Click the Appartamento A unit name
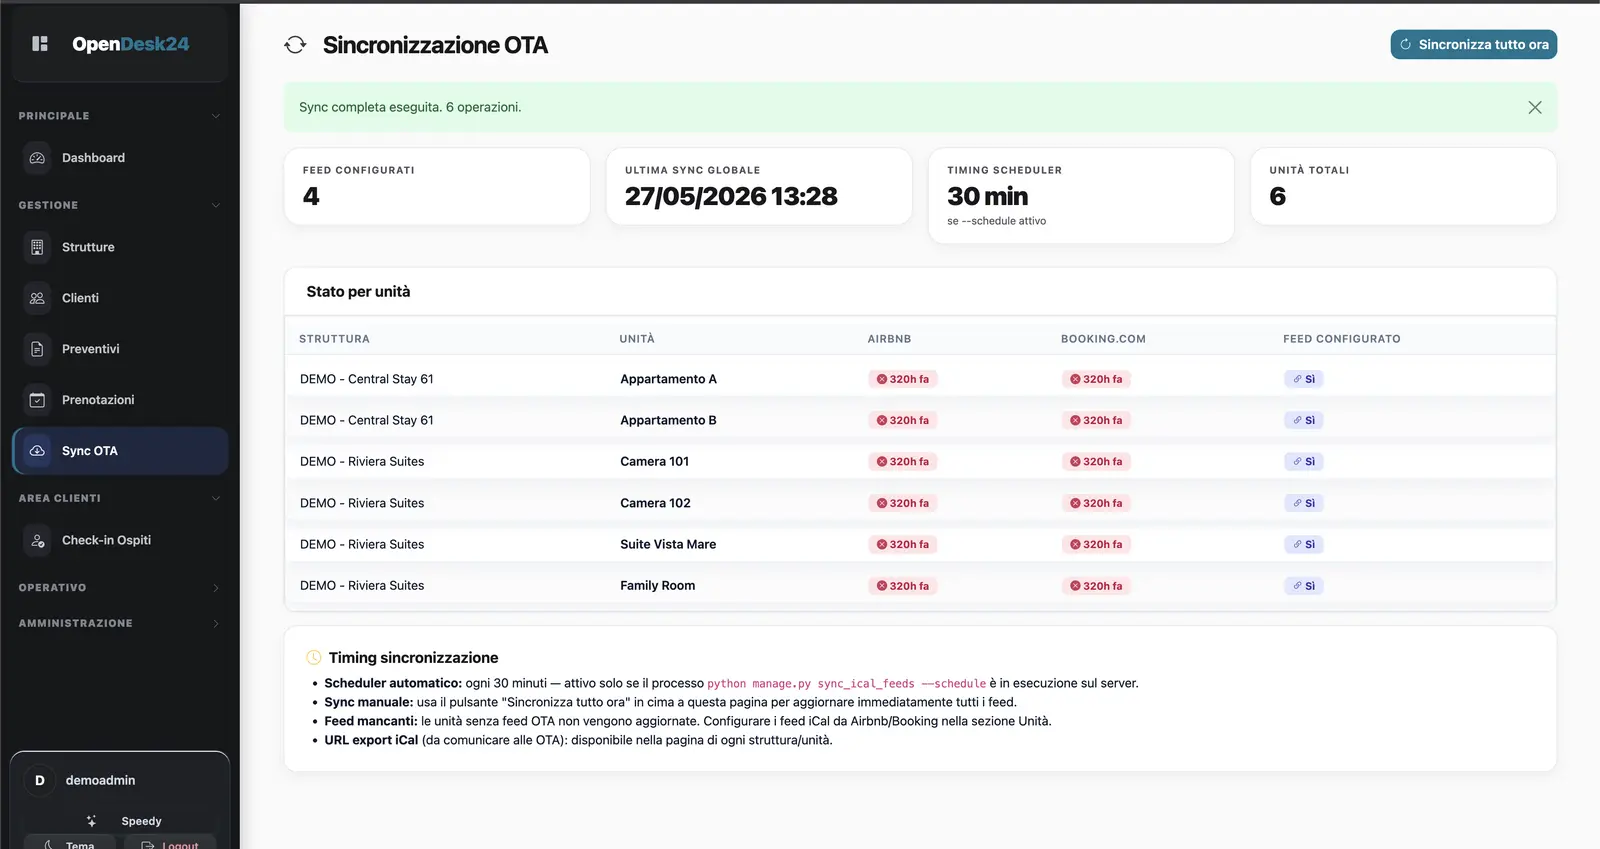Image resolution: width=1600 pixels, height=849 pixels. click(668, 379)
